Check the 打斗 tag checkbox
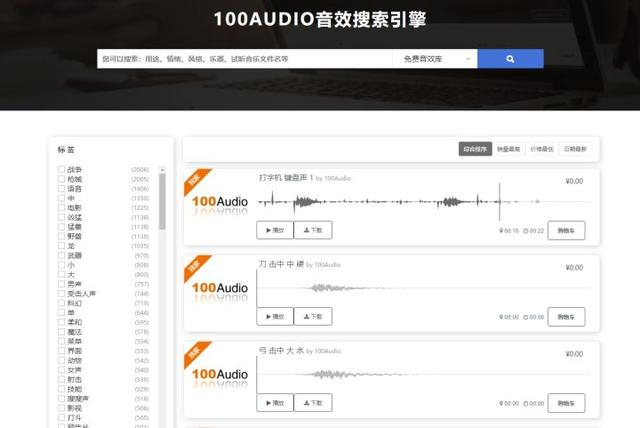Image resolution: width=640 pixels, height=428 pixels. [61, 417]
